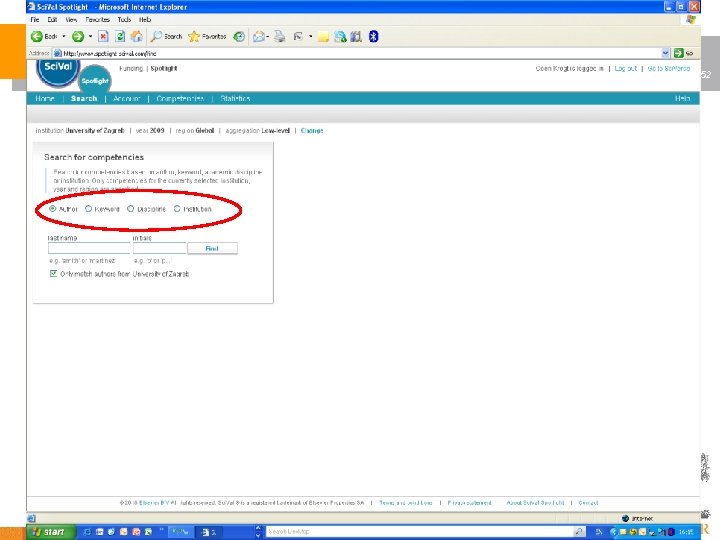
Task: Open the Favorites star in toolbar
Action: coord(208,36)
